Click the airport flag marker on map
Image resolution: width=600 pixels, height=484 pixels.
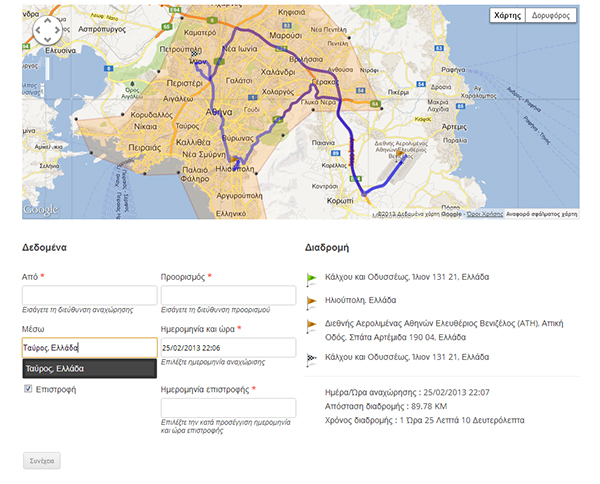tap(400, 154)
